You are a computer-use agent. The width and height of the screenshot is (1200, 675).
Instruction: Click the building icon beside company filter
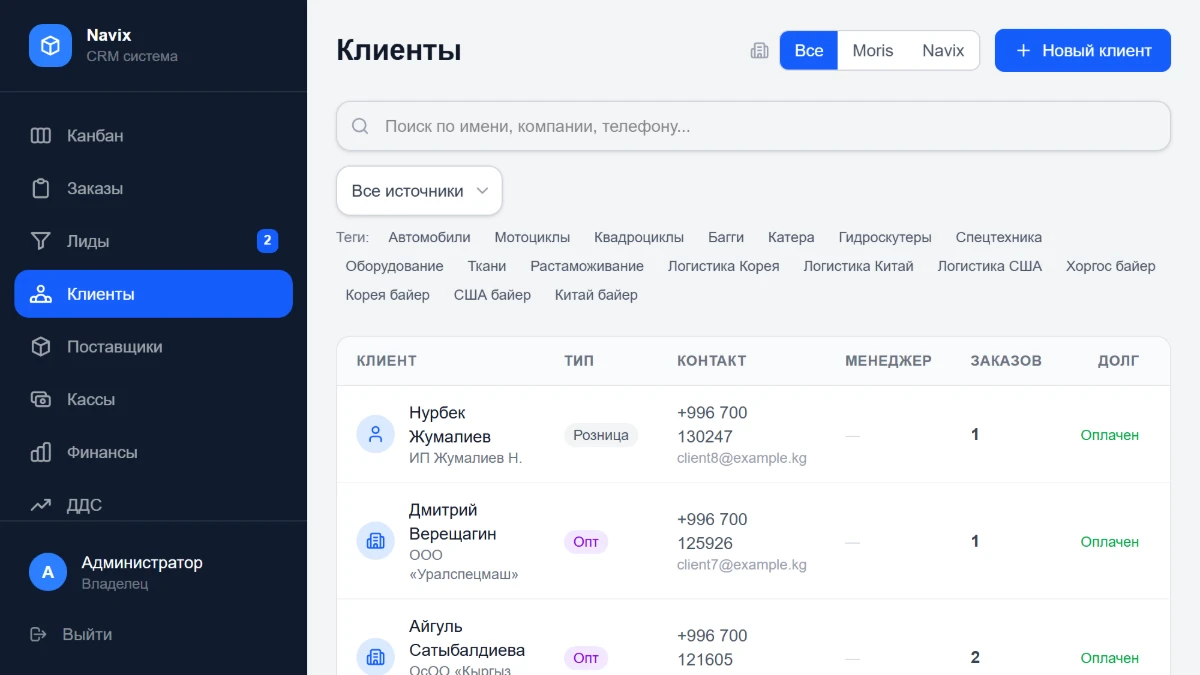coord(759,50)
